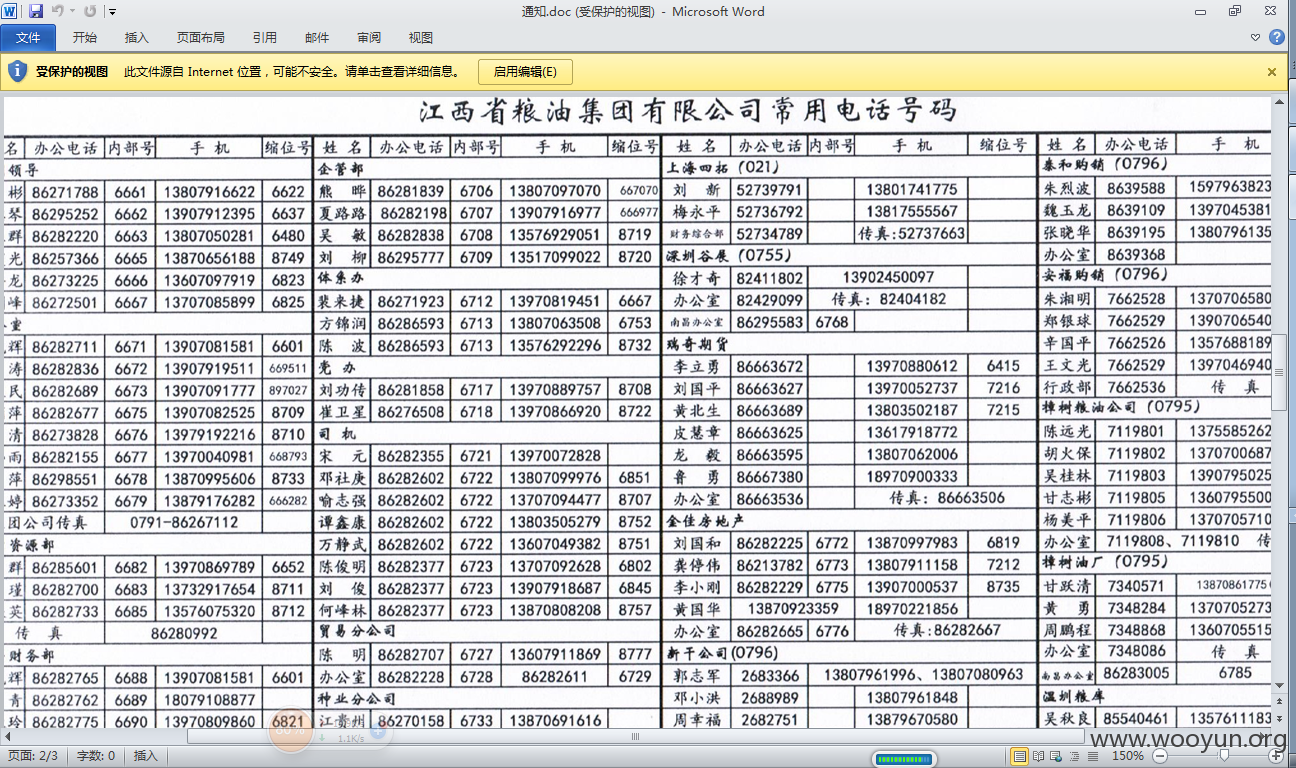Click the name cell 熊晔
This screenshot has width=1296, height=768.
coord(343,191)
